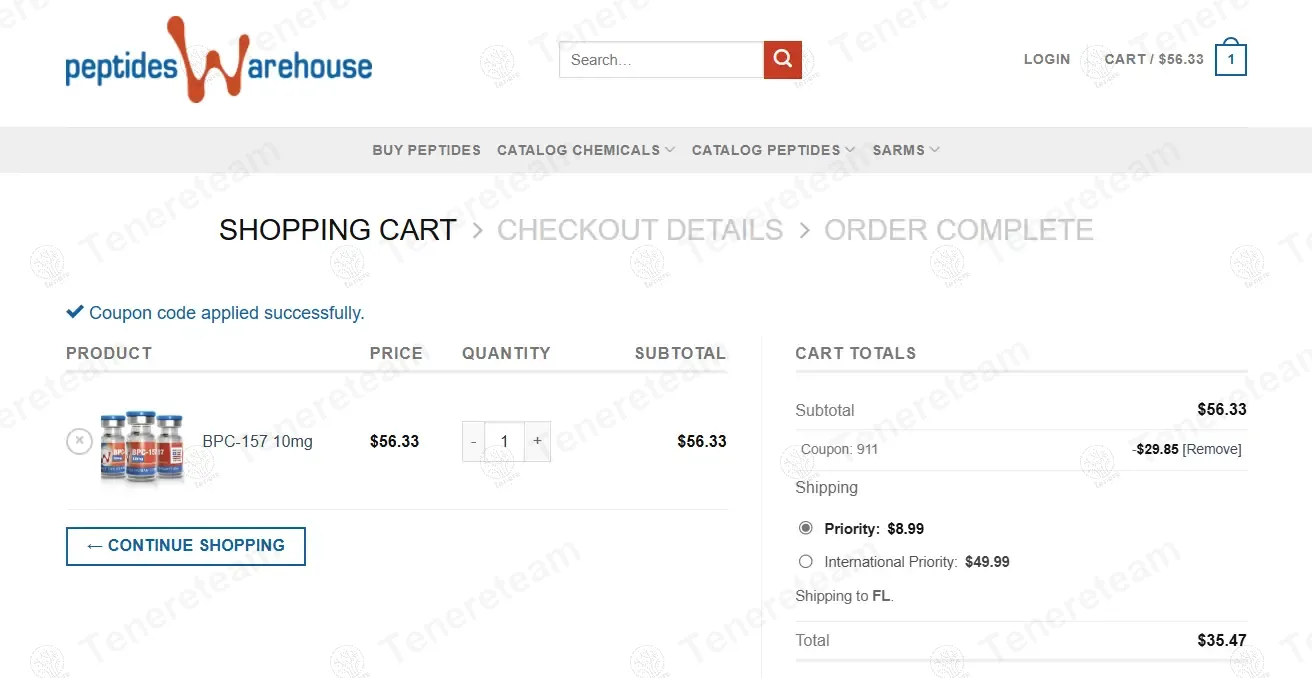Image resolution: width=1312 pixels, height=678 pixels.
Task: Remove the applied 911 coupon
Action: point(1212,450)
